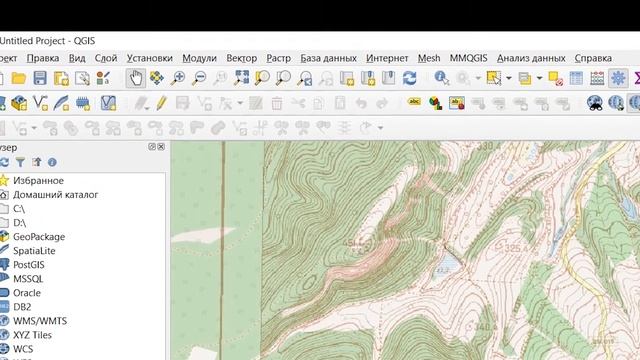Select Домашний каталог in Browser tree
640x360 pixels.
pyautogui.click(x=56, y=195)
